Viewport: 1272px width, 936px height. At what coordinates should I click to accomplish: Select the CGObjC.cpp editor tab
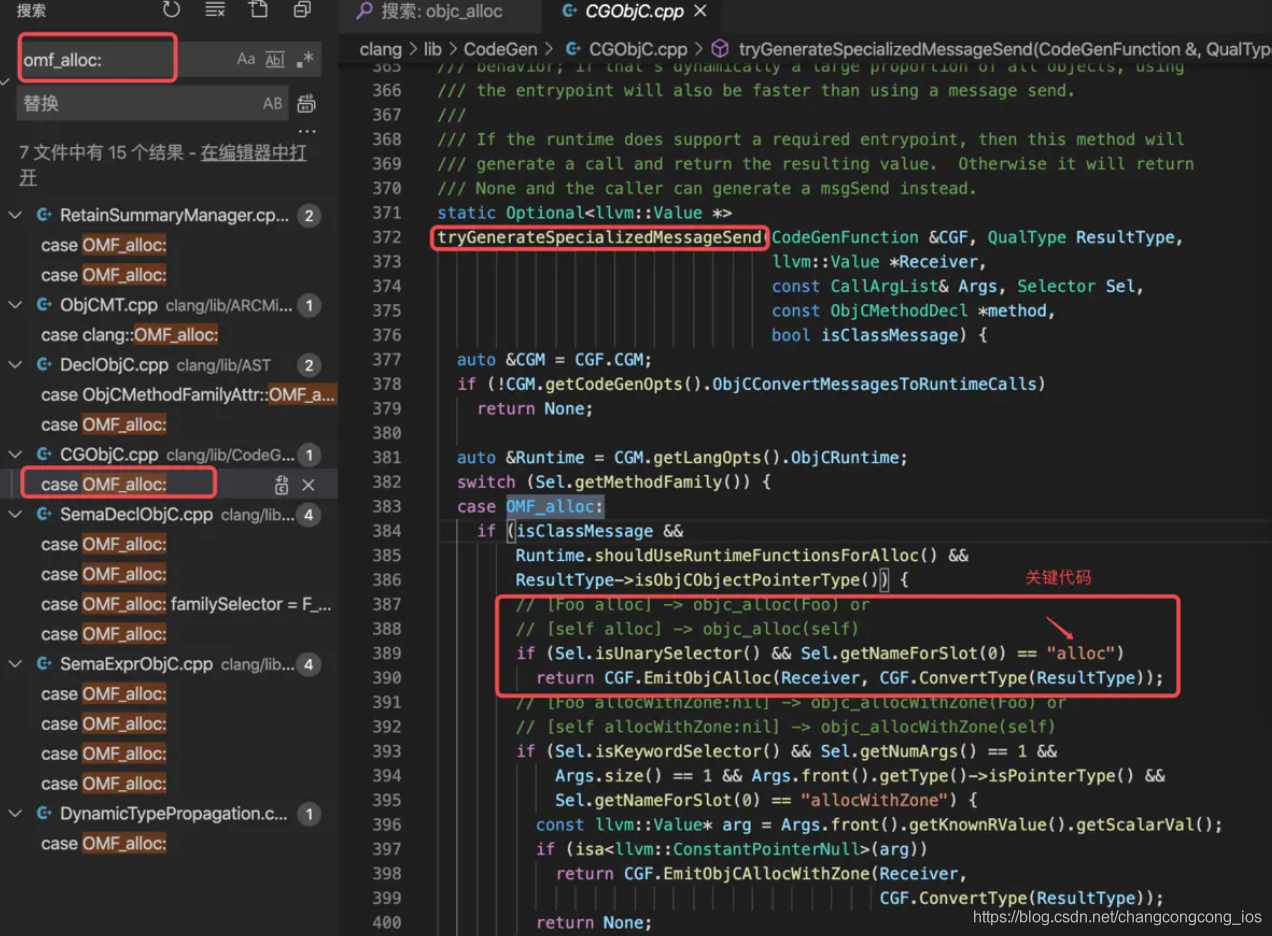(634, 12)
